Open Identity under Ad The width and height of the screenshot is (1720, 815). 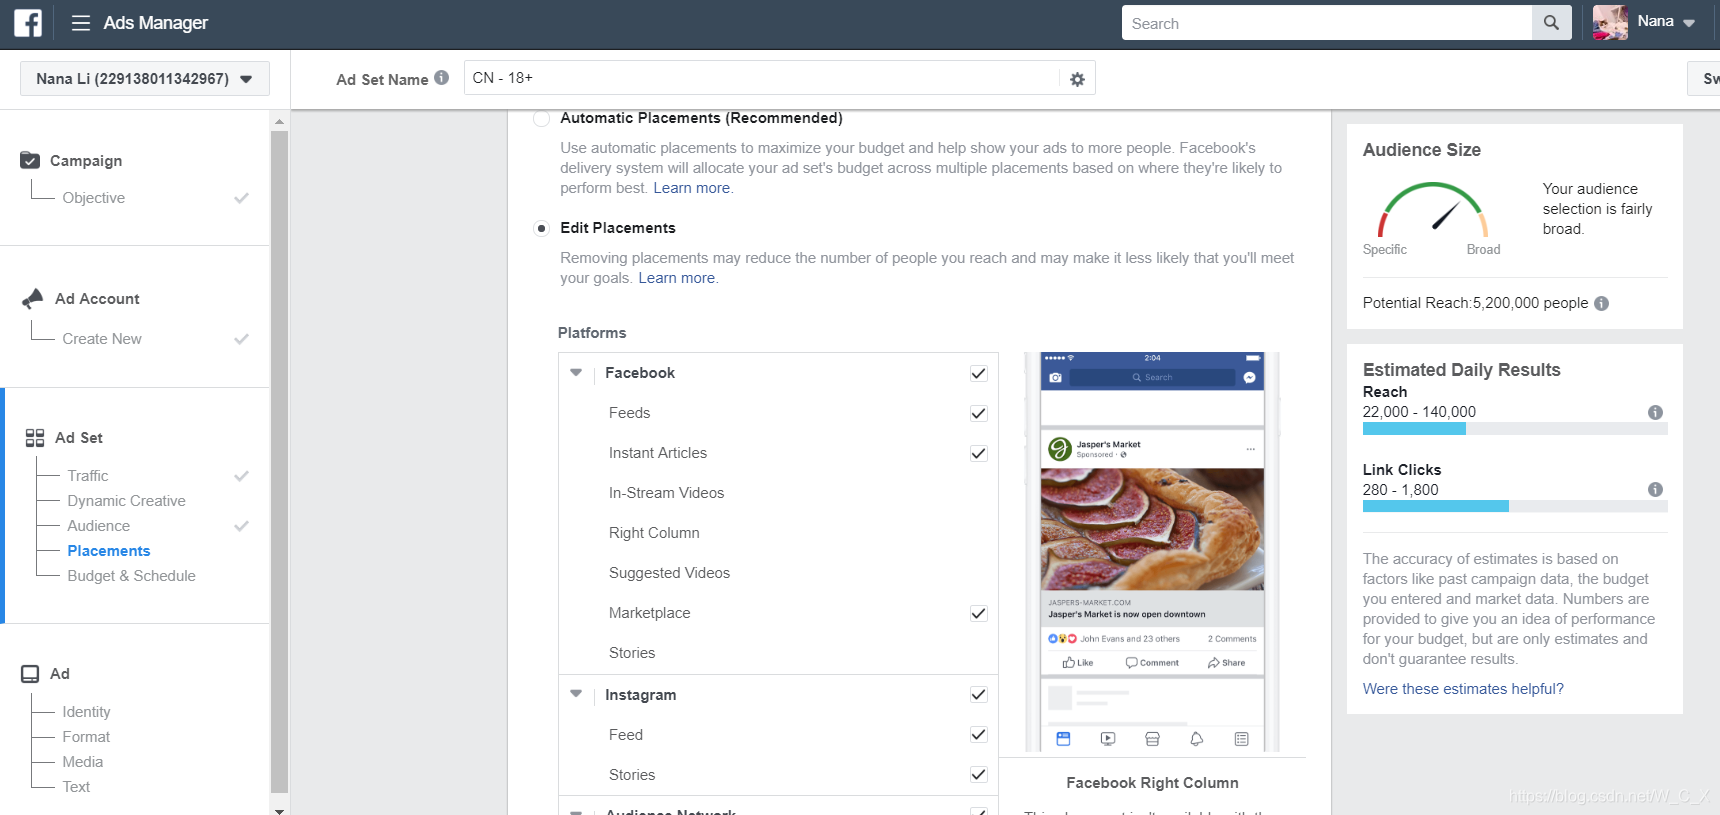tap(86, 712)
